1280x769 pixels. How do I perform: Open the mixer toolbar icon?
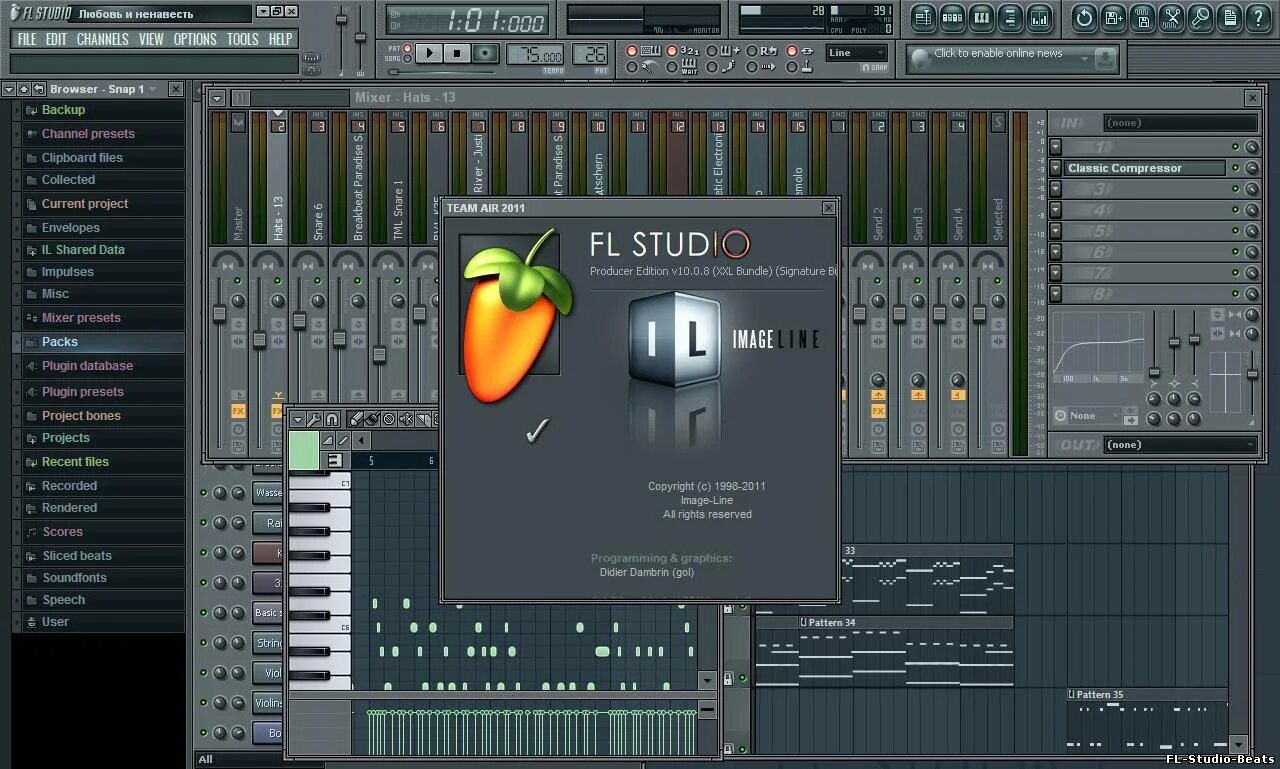point(1040,17)
